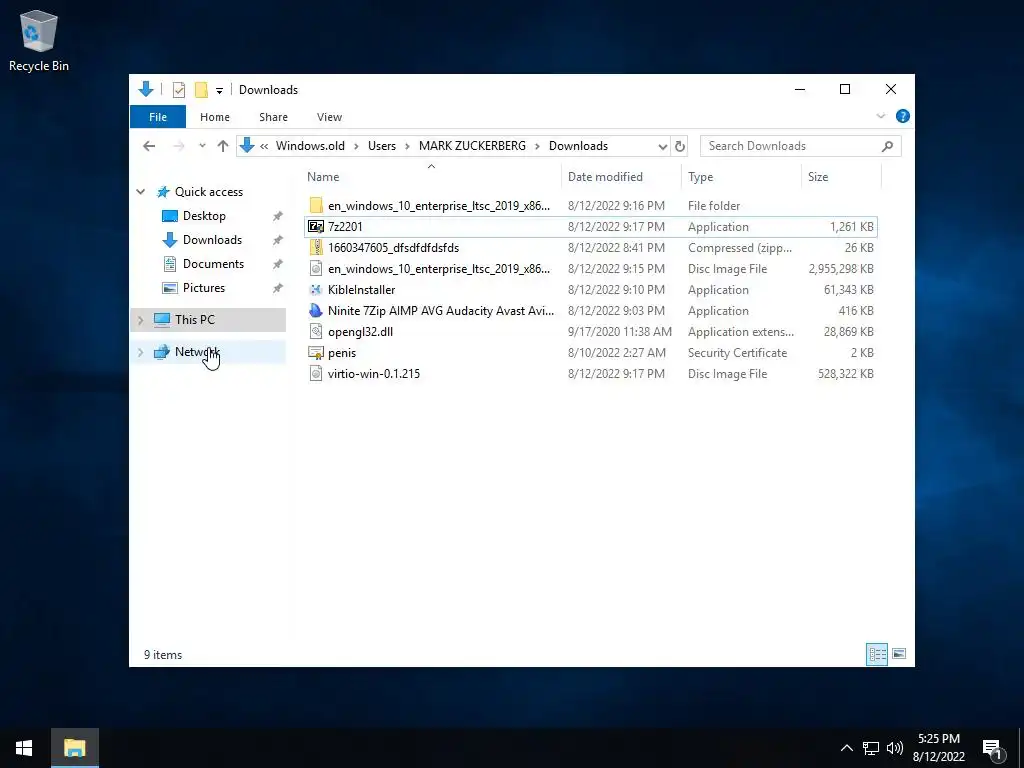Select the 7z2201 application icon

316,227
